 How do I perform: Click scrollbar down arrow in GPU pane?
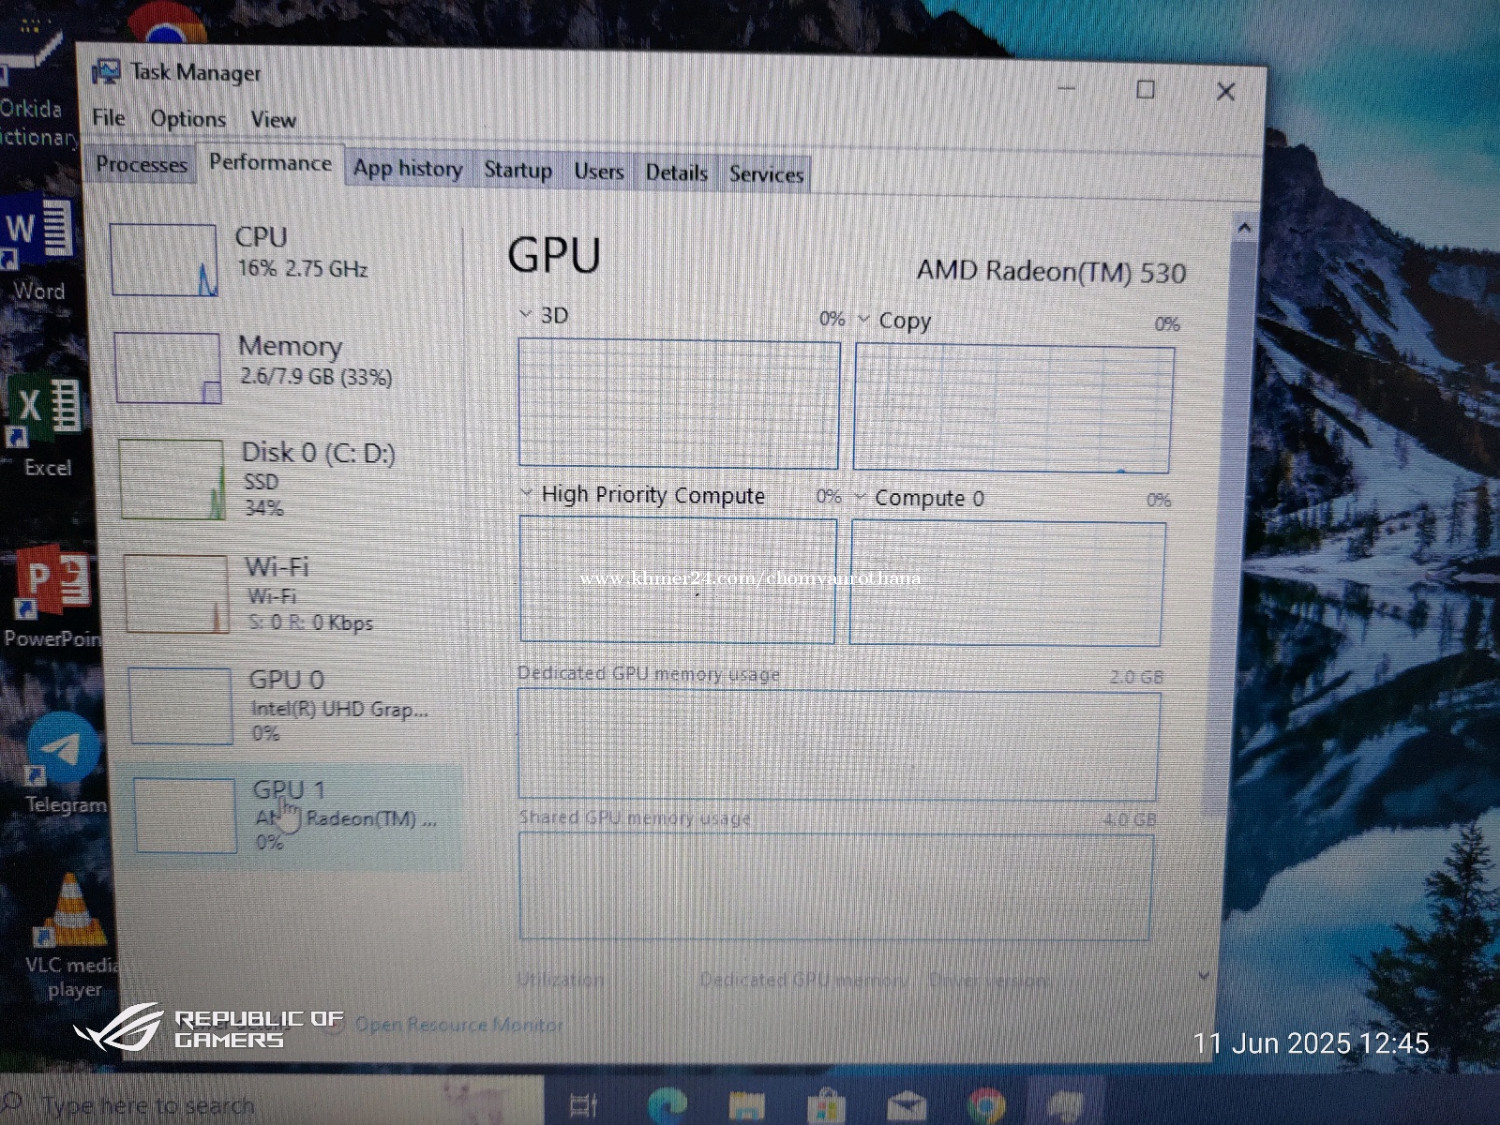point(1204,976)
